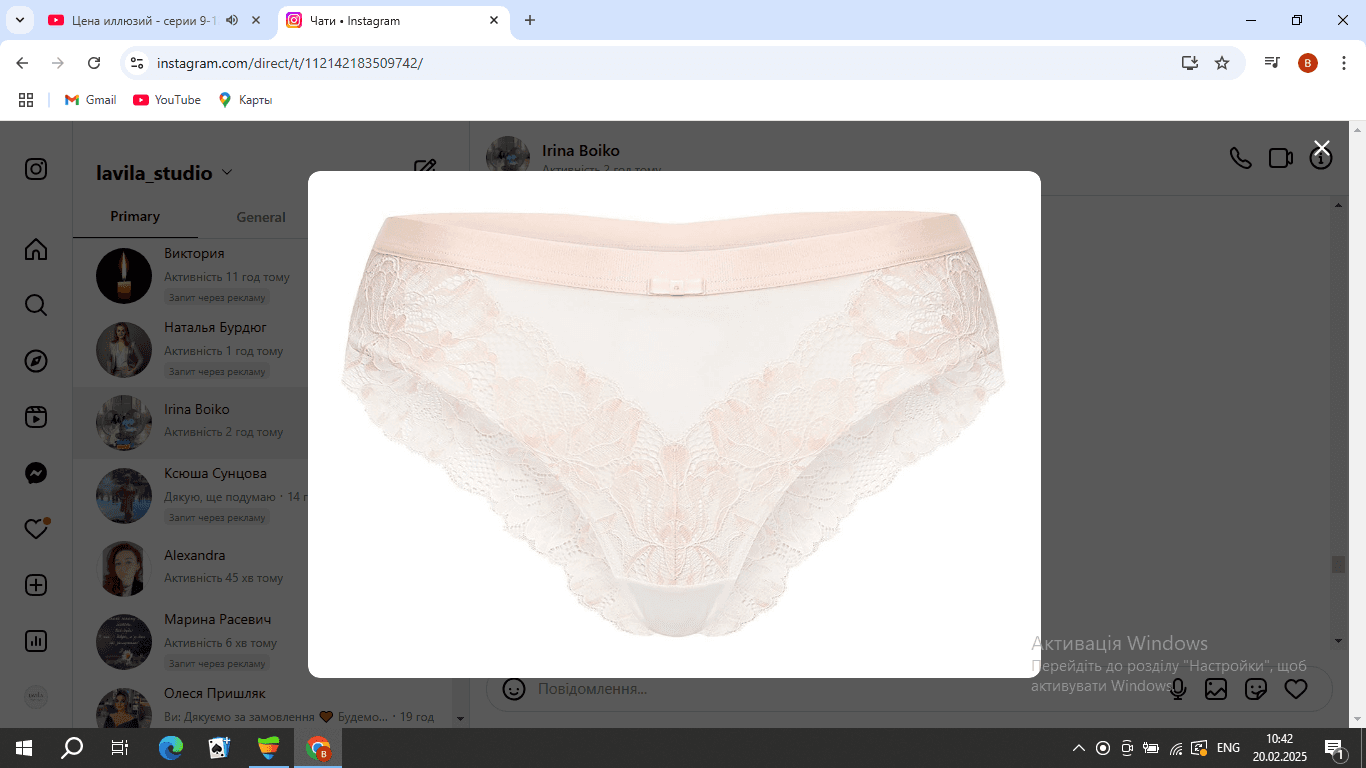The width and height of the screenshot is (1366, 768).
Task: Open the Search icon in sidebar
Action: click(36, 305)
